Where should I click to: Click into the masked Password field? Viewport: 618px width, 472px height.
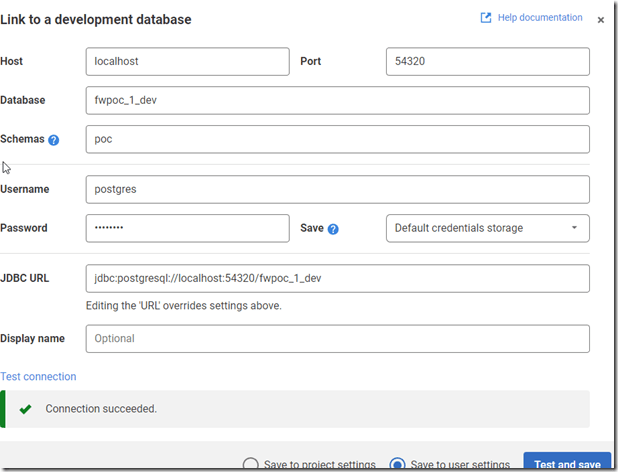pyautogui.click(x=187, y=228)
